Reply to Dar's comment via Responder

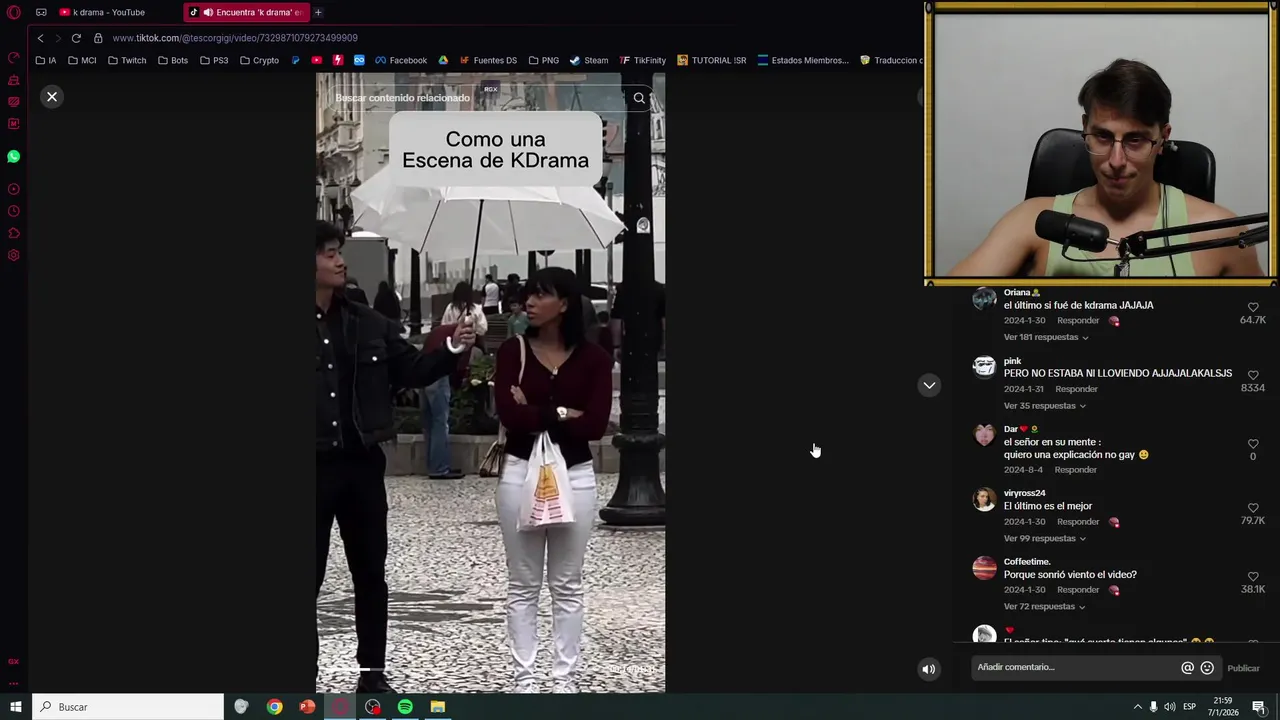click(1075, 469)
